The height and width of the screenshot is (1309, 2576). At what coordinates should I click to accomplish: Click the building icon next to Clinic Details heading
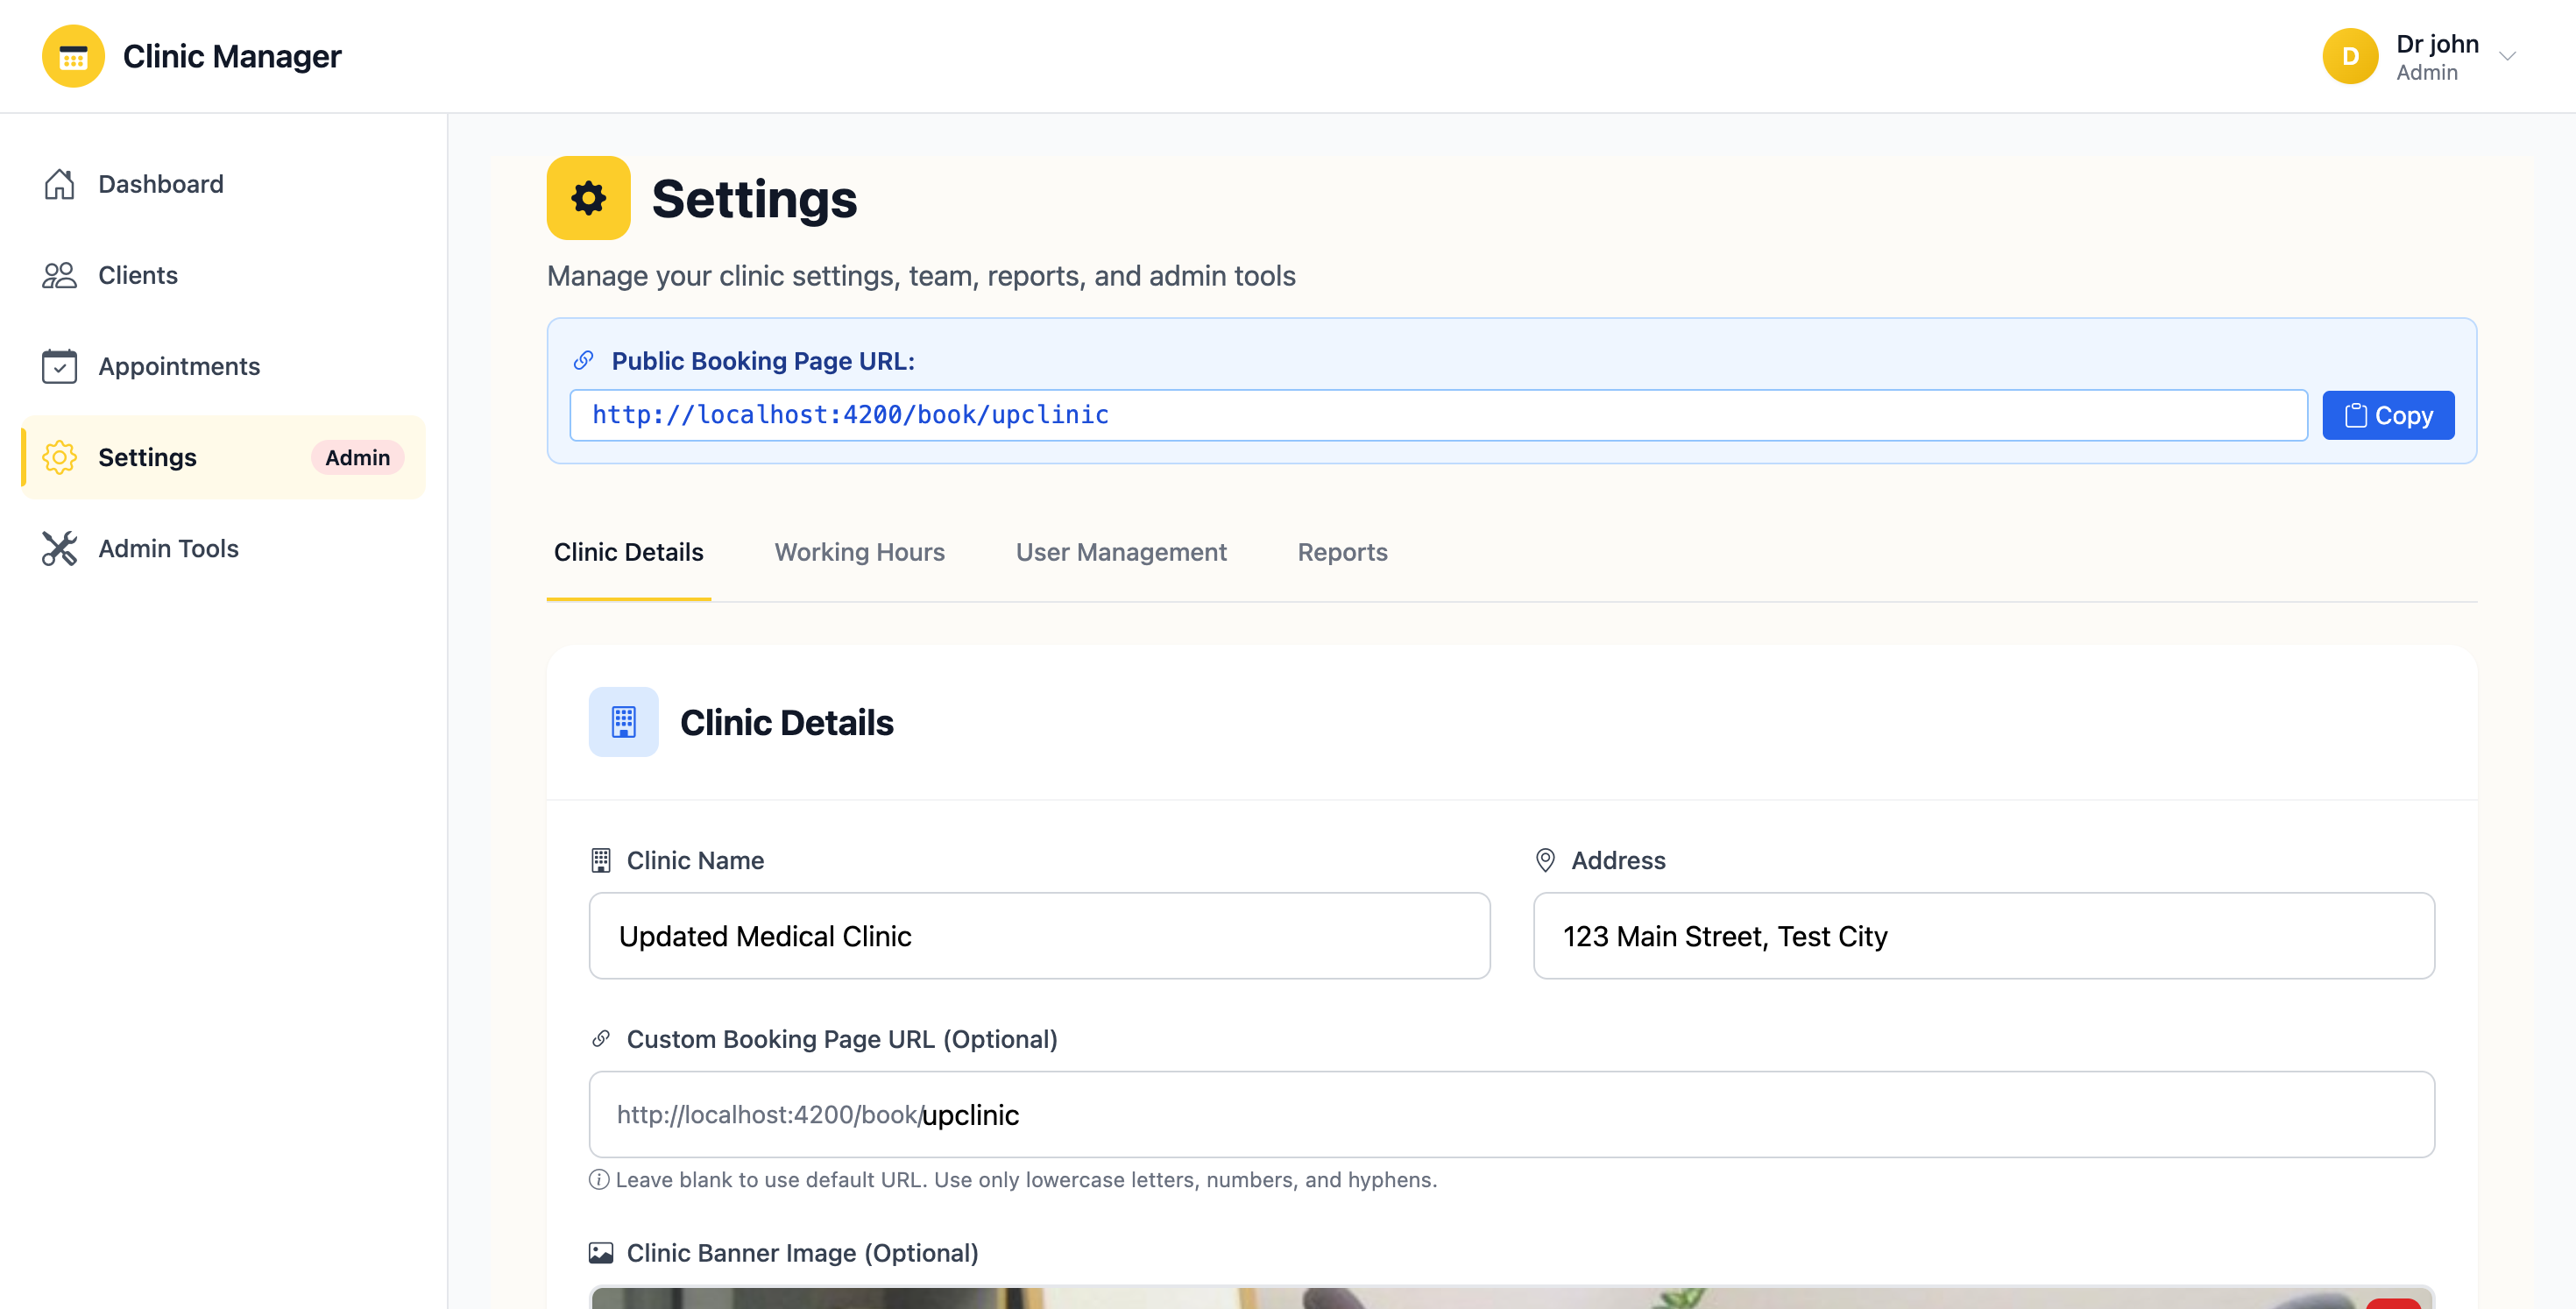[x=623, y=721]
